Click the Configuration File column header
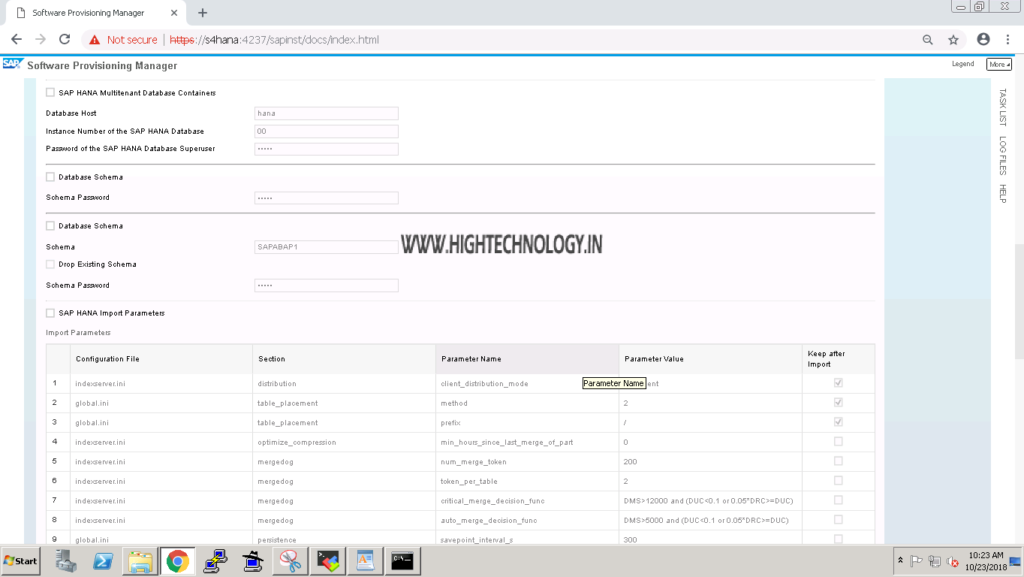 pyautogui.click(x=161, y=359)
